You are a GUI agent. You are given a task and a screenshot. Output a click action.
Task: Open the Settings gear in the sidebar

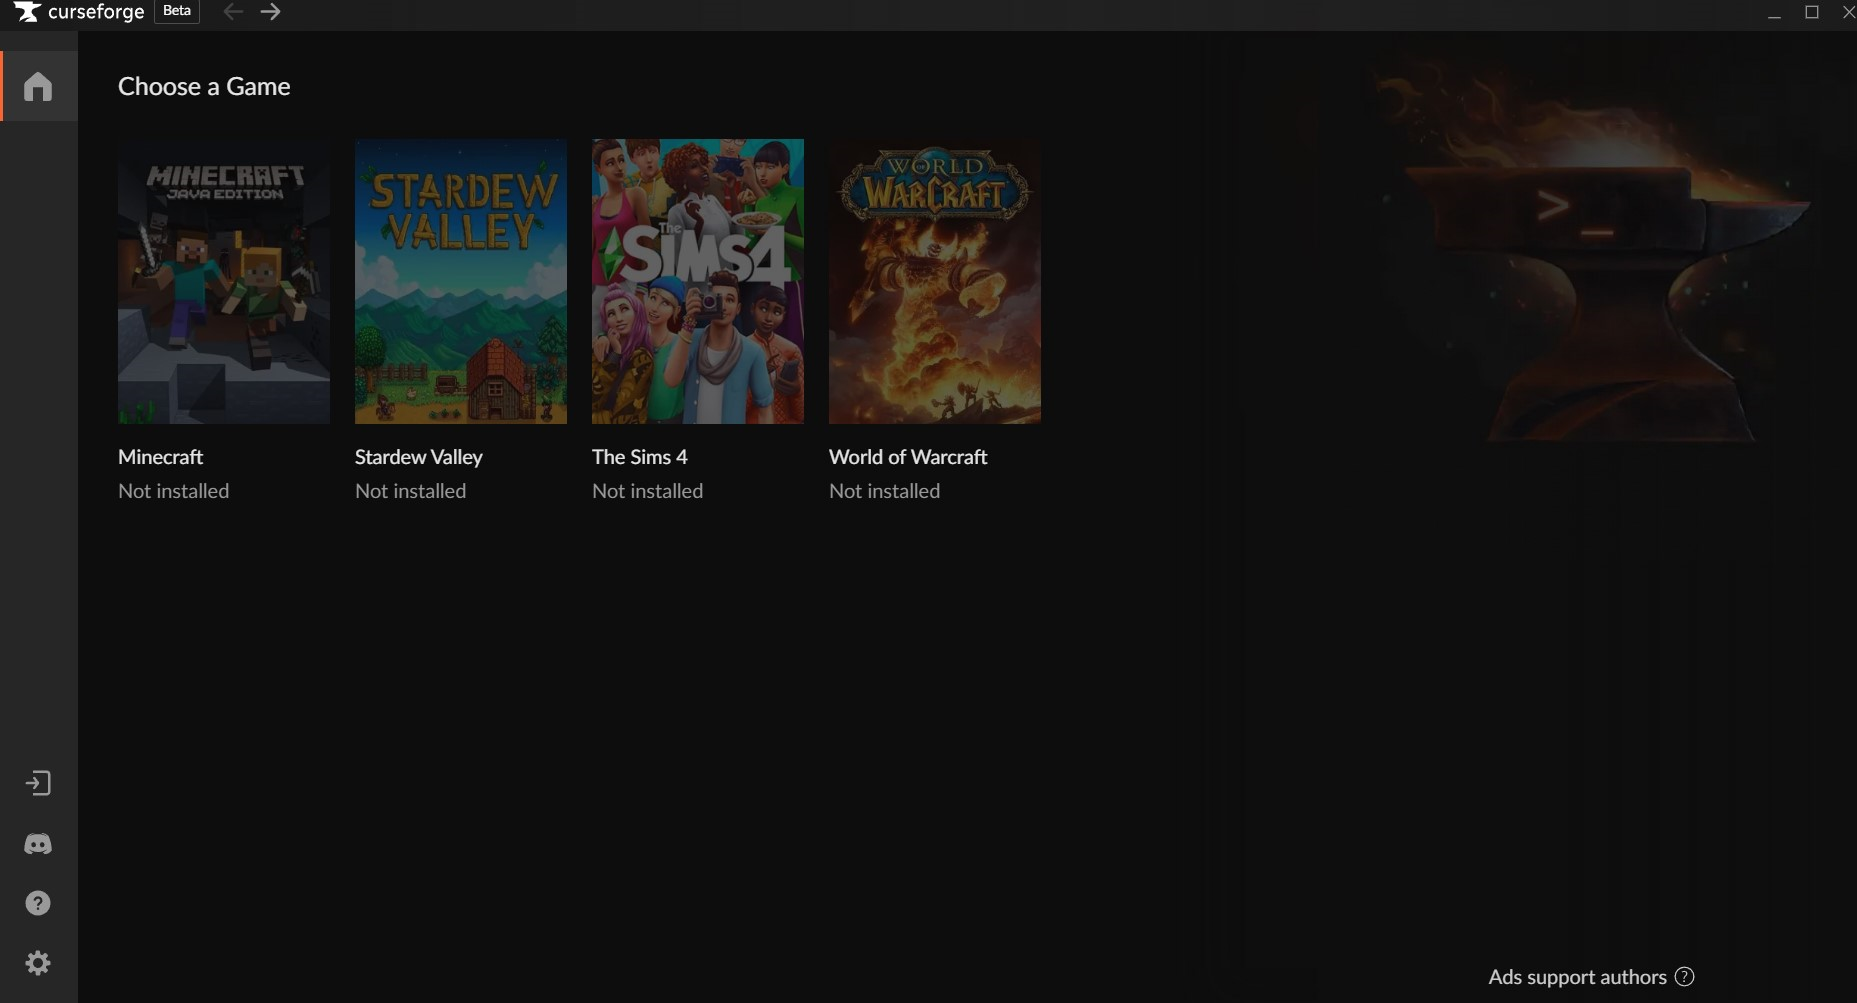tap(37, 963)
